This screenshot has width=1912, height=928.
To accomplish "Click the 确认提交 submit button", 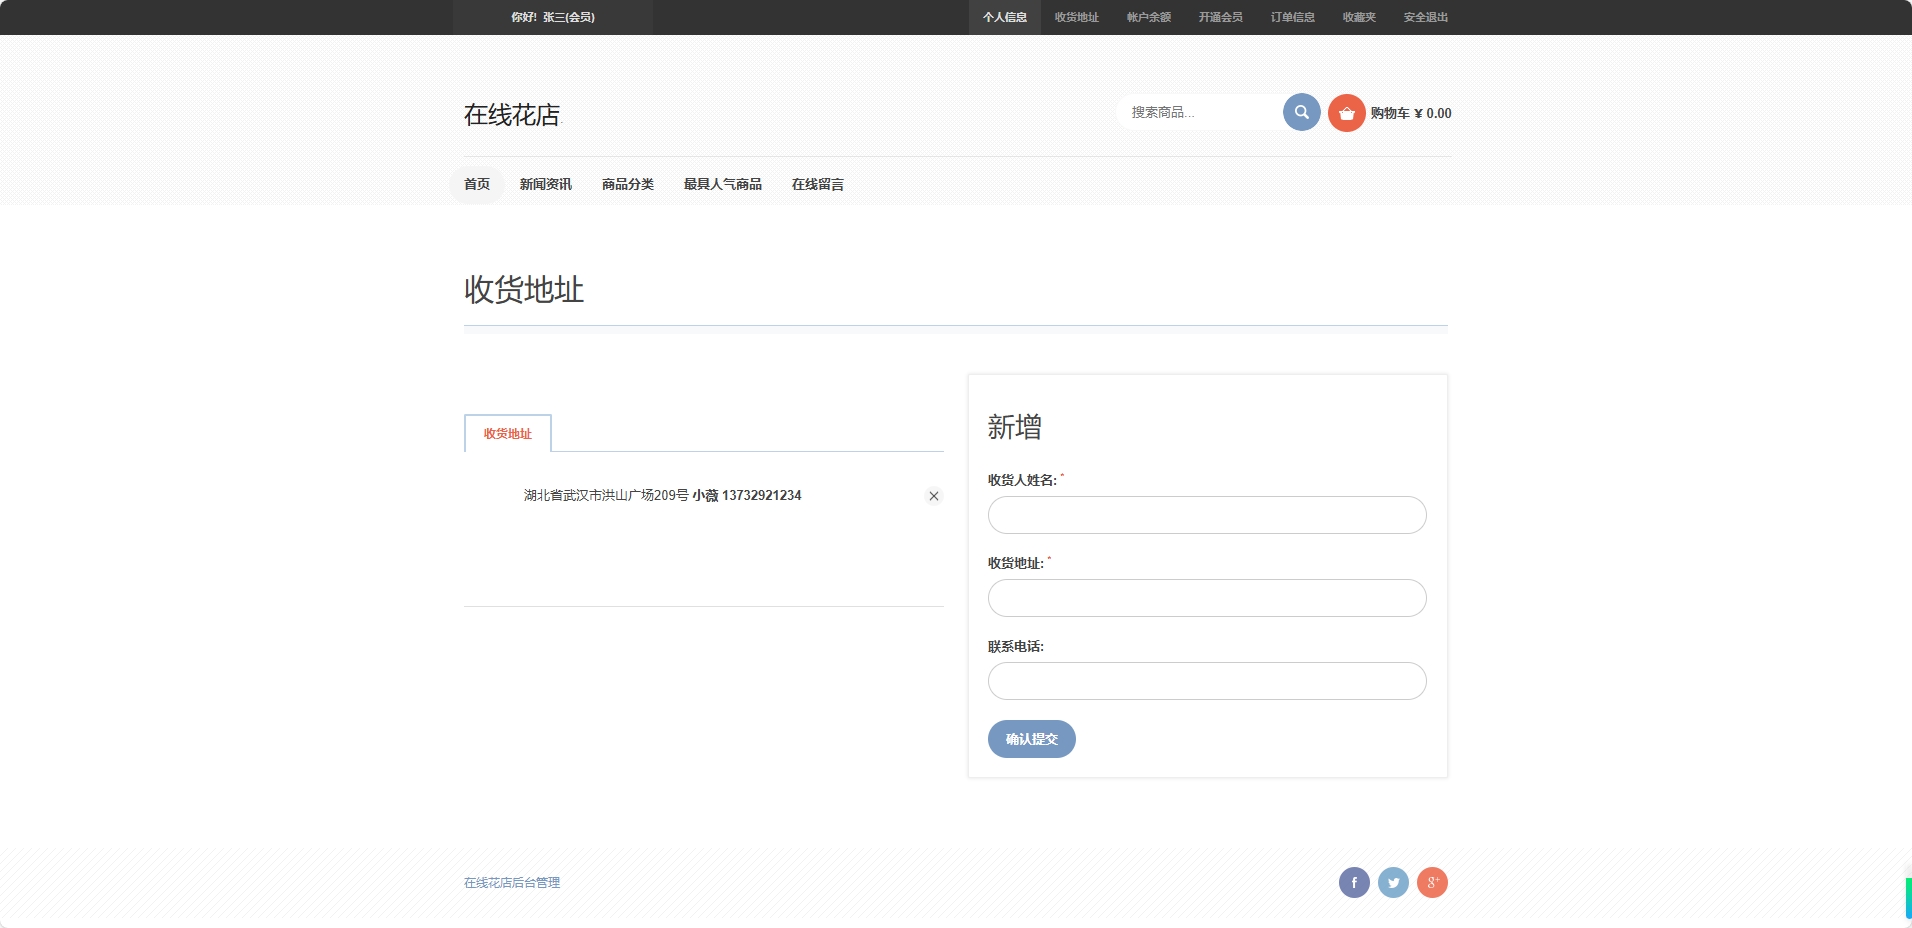I will tap(1031, 738).
